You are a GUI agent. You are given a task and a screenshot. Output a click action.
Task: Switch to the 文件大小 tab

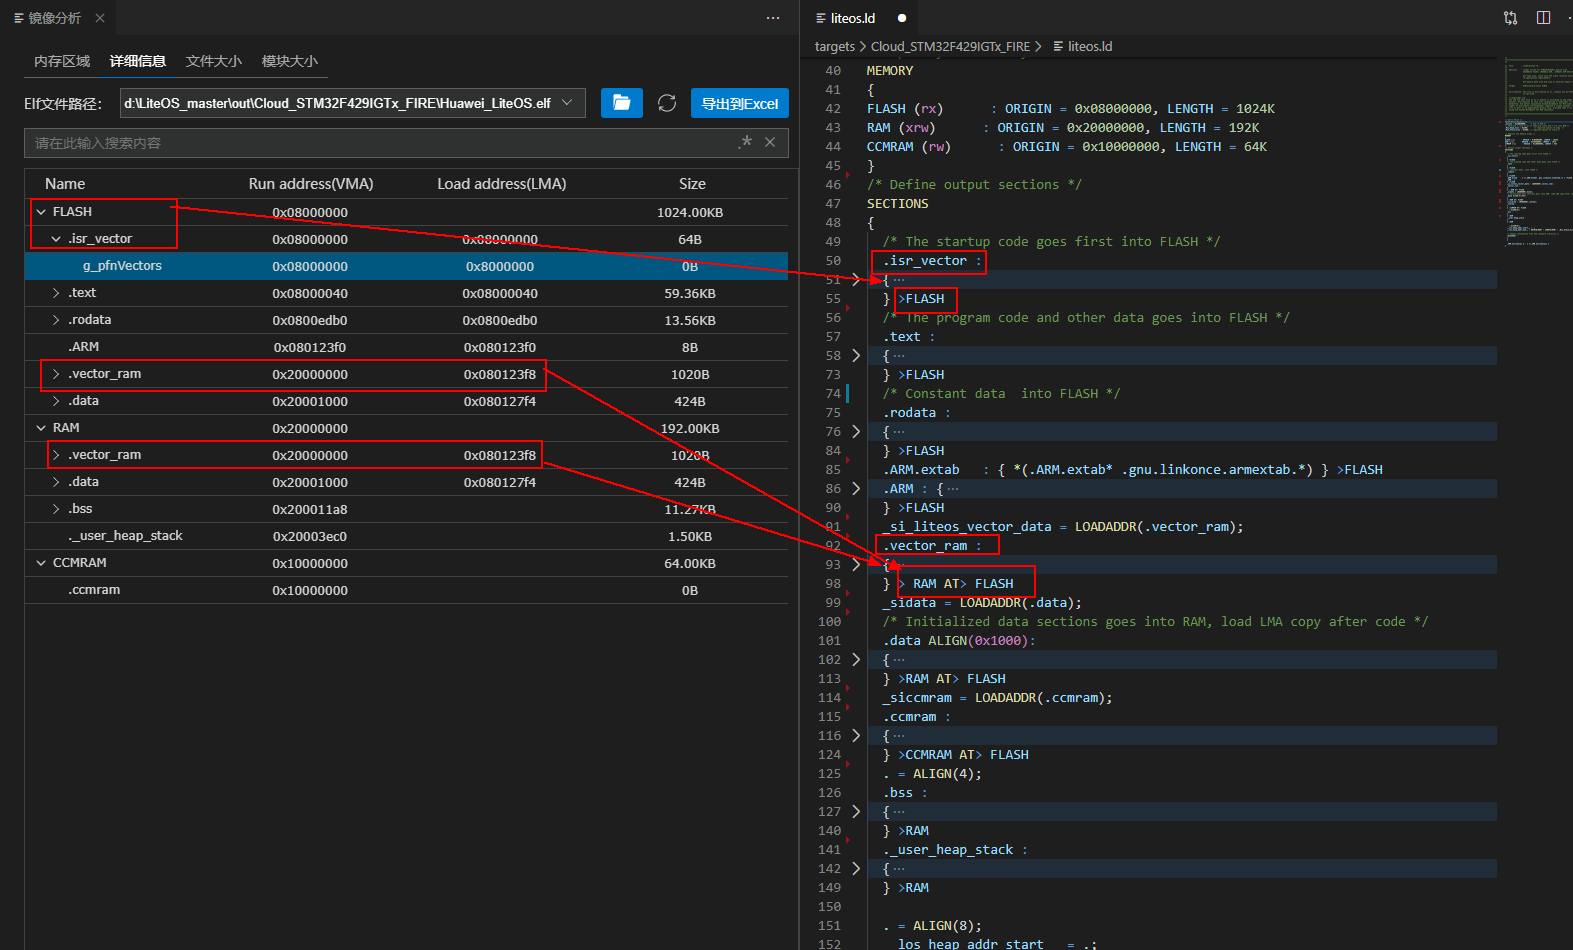(213, 61)
